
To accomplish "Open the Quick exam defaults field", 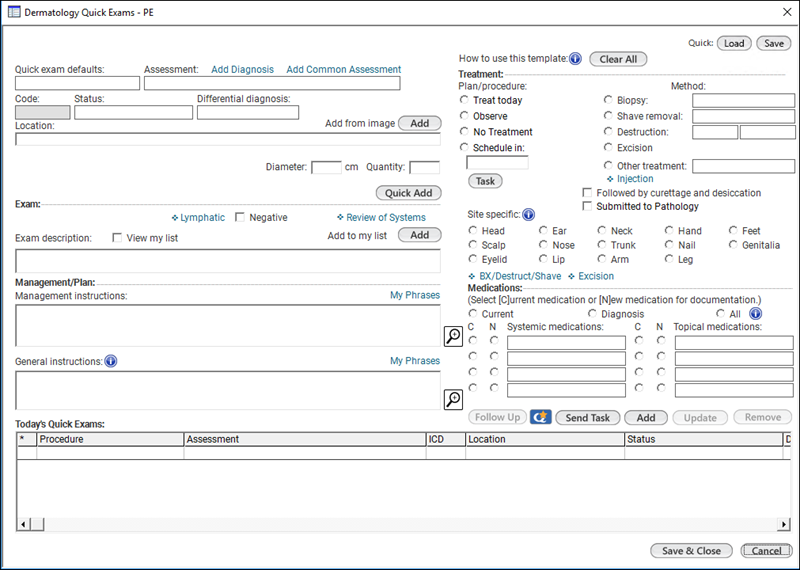I will pyautogui.click(x=77, y=83).
